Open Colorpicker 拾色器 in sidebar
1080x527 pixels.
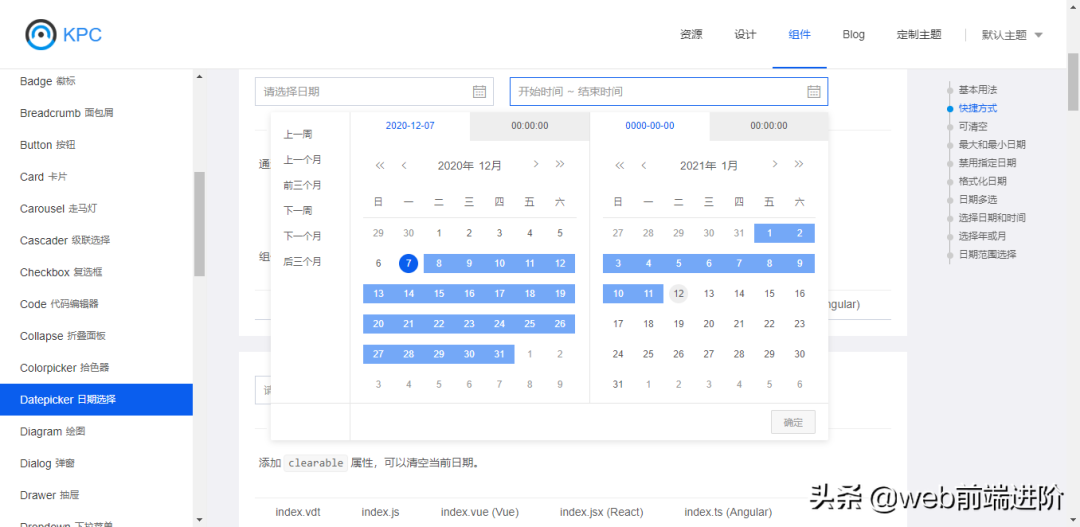pyautogui.click(x=65, y=368)
